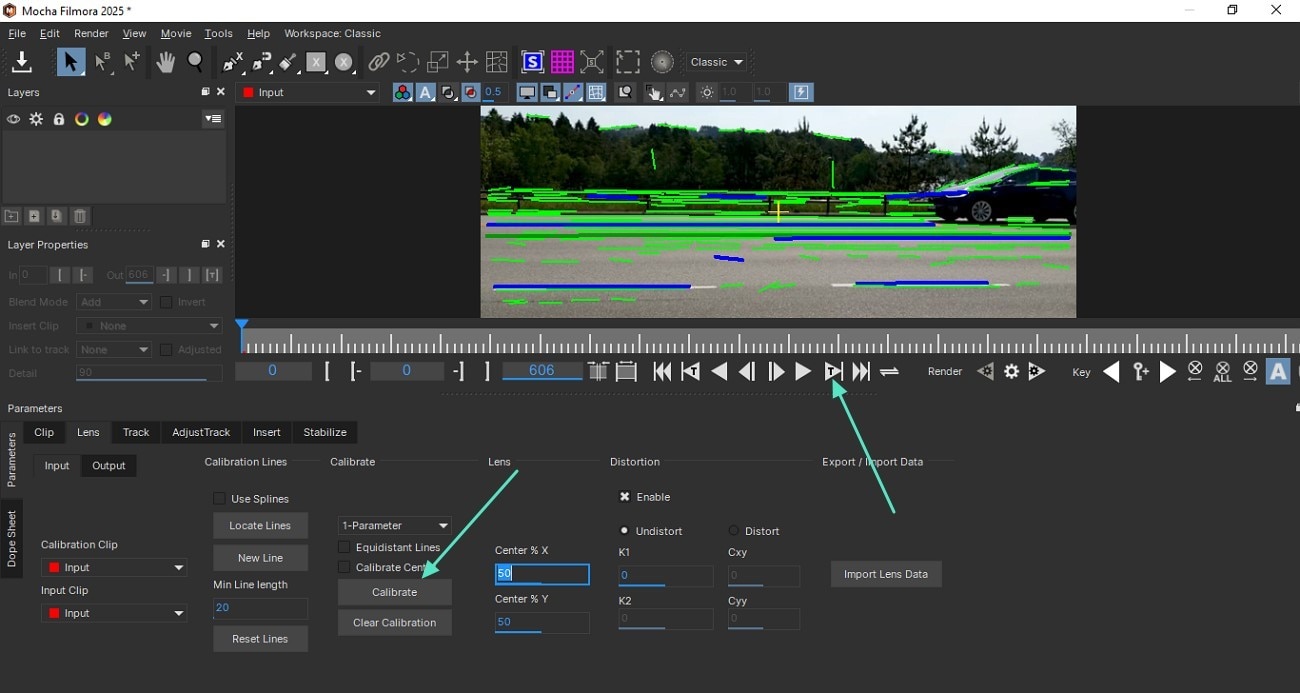Viewport: 1300px width, 693px height.
Task: Click the Save project download icon
Action: [x=22, y=62]
